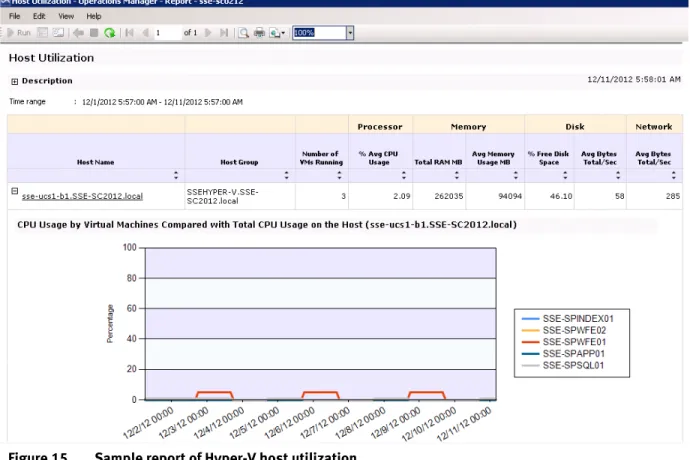The width and height of the screenshot is (690, 460).
Task: Go to the next report page
Action: tap(208, 33)
